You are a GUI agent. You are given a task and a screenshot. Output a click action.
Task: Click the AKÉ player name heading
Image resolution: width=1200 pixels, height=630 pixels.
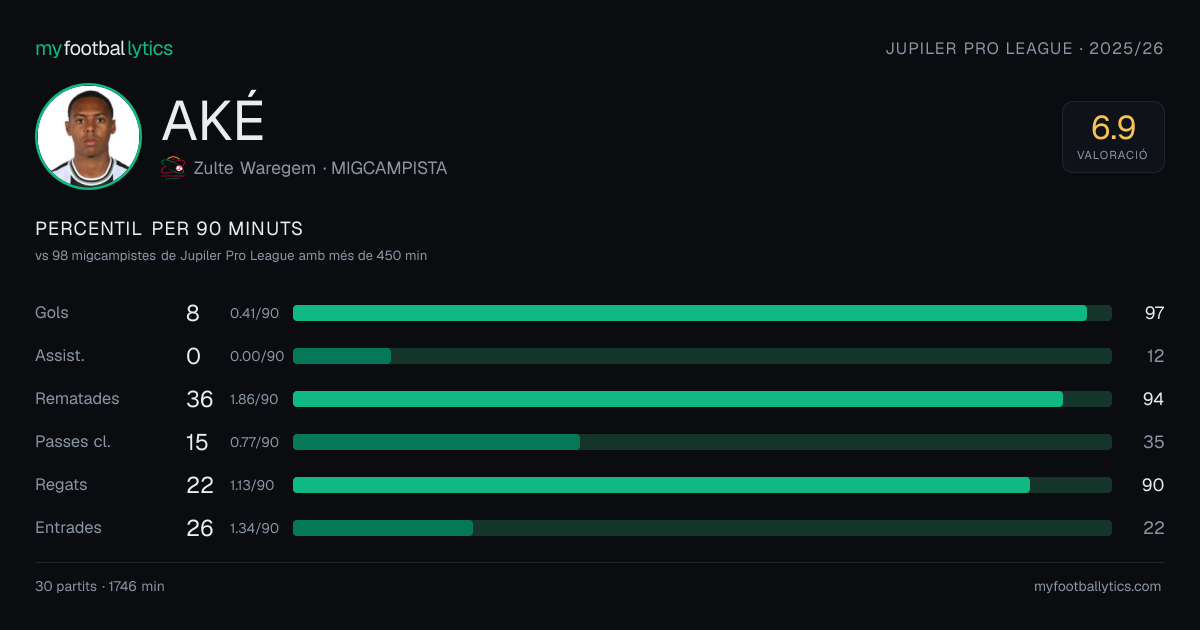[213, 121]
